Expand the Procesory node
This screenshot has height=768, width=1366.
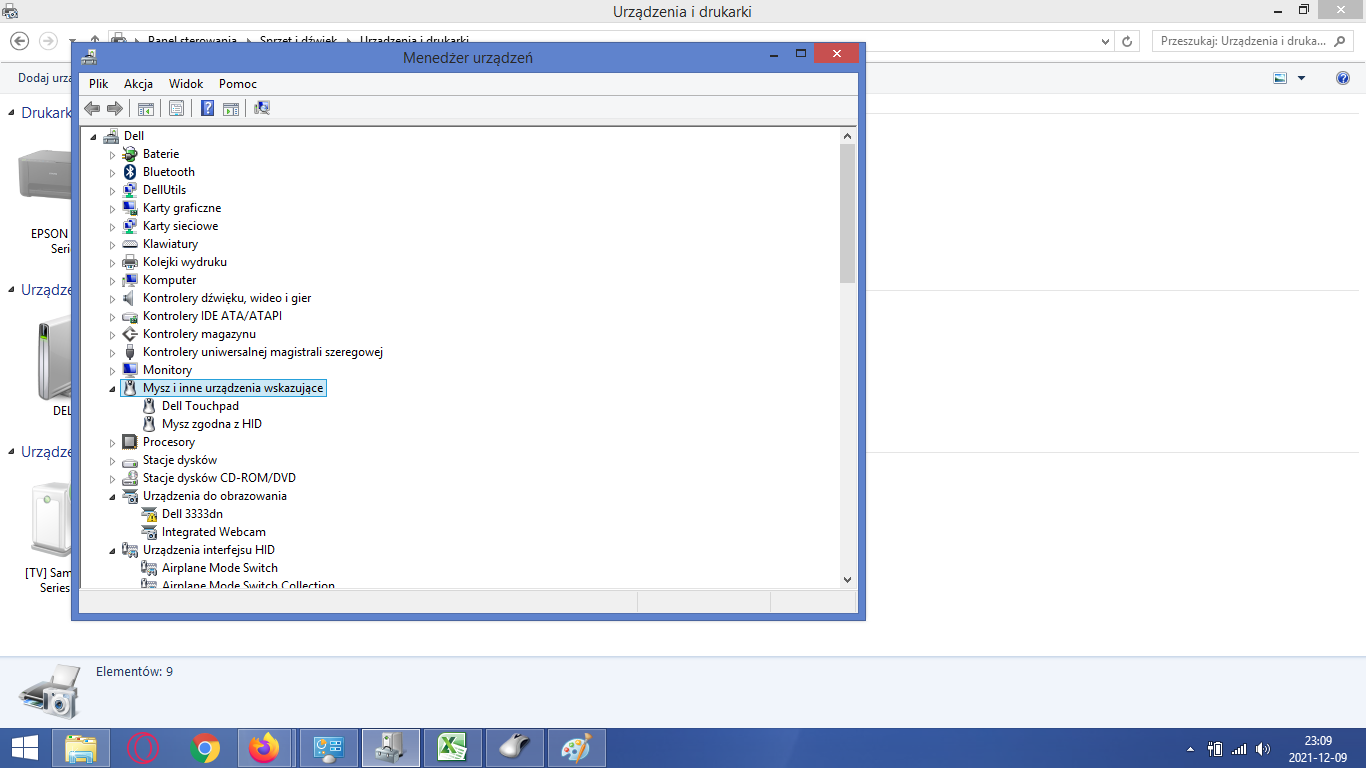[x=113, y=442]
